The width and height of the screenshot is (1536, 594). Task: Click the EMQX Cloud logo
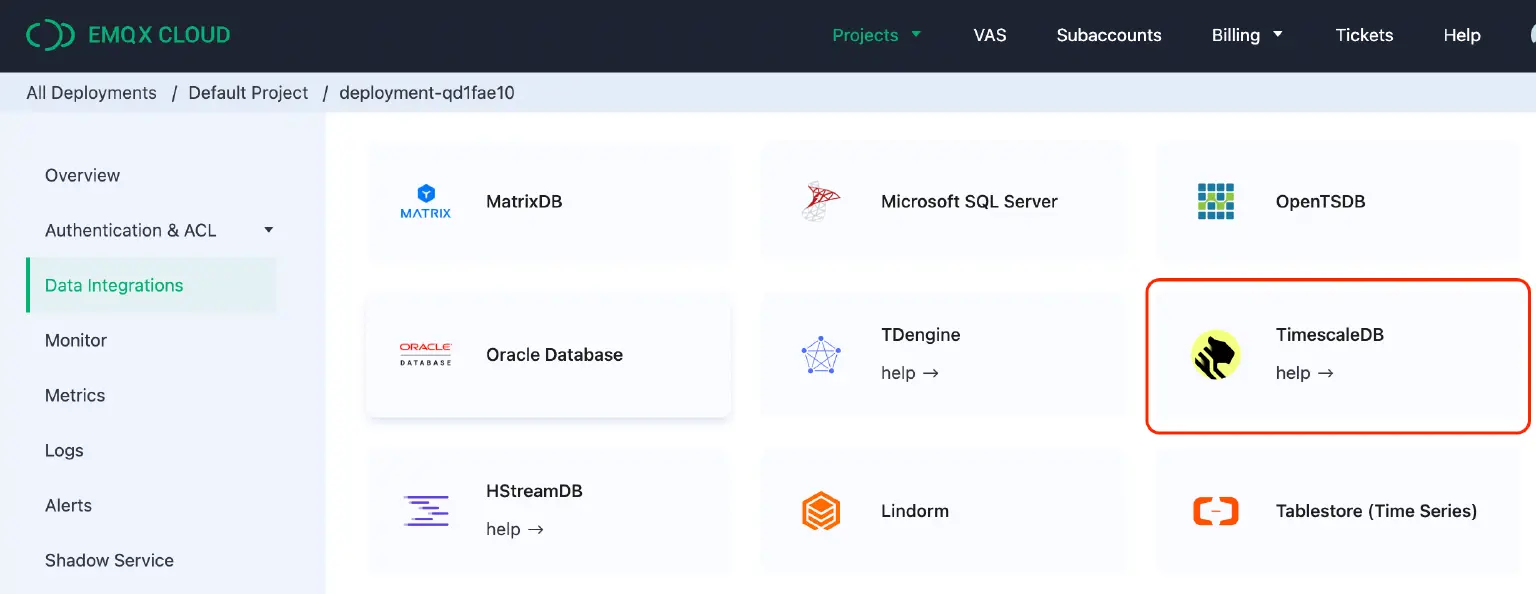coord(128,34)
